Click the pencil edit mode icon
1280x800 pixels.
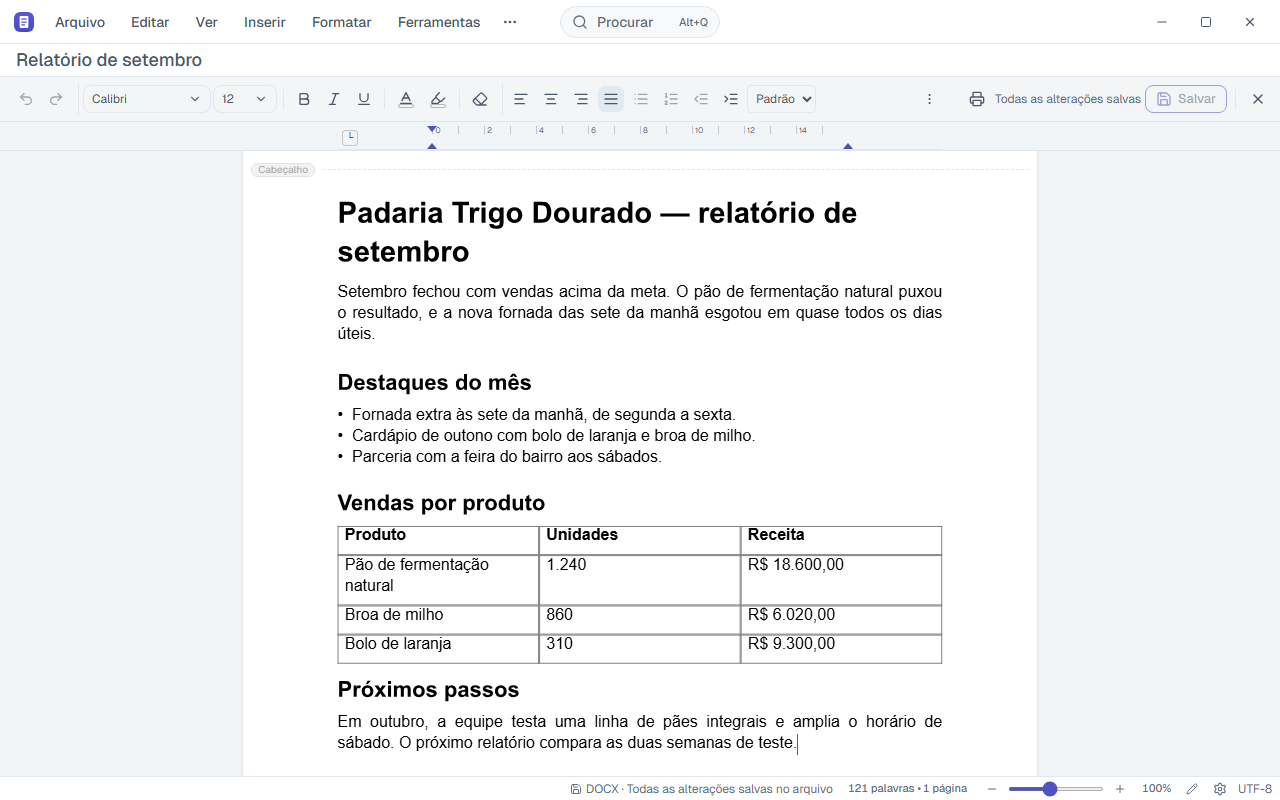[x=1192, y=789]
